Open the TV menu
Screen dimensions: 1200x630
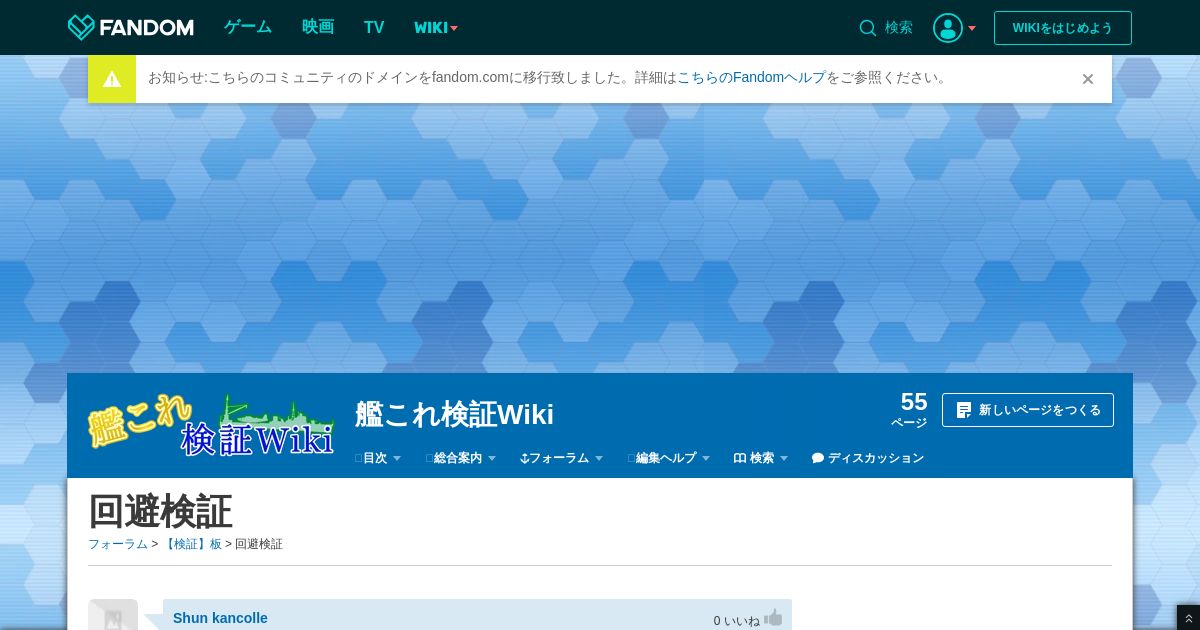(374, 27)
